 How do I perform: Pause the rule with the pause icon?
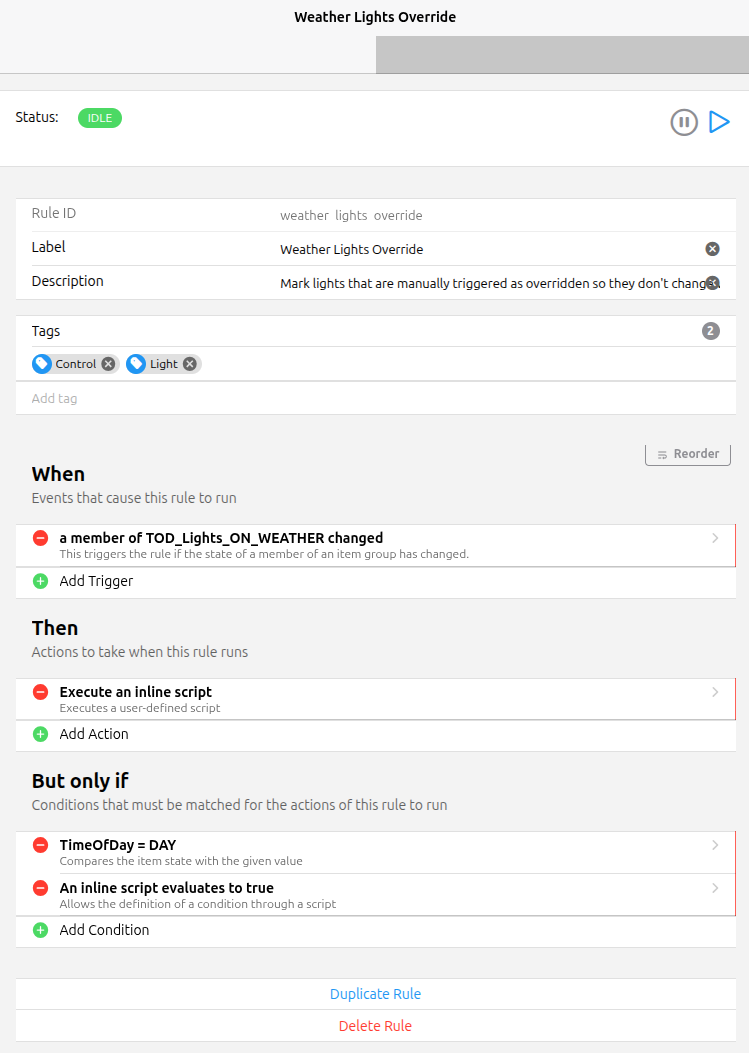(x=684, y=123)
